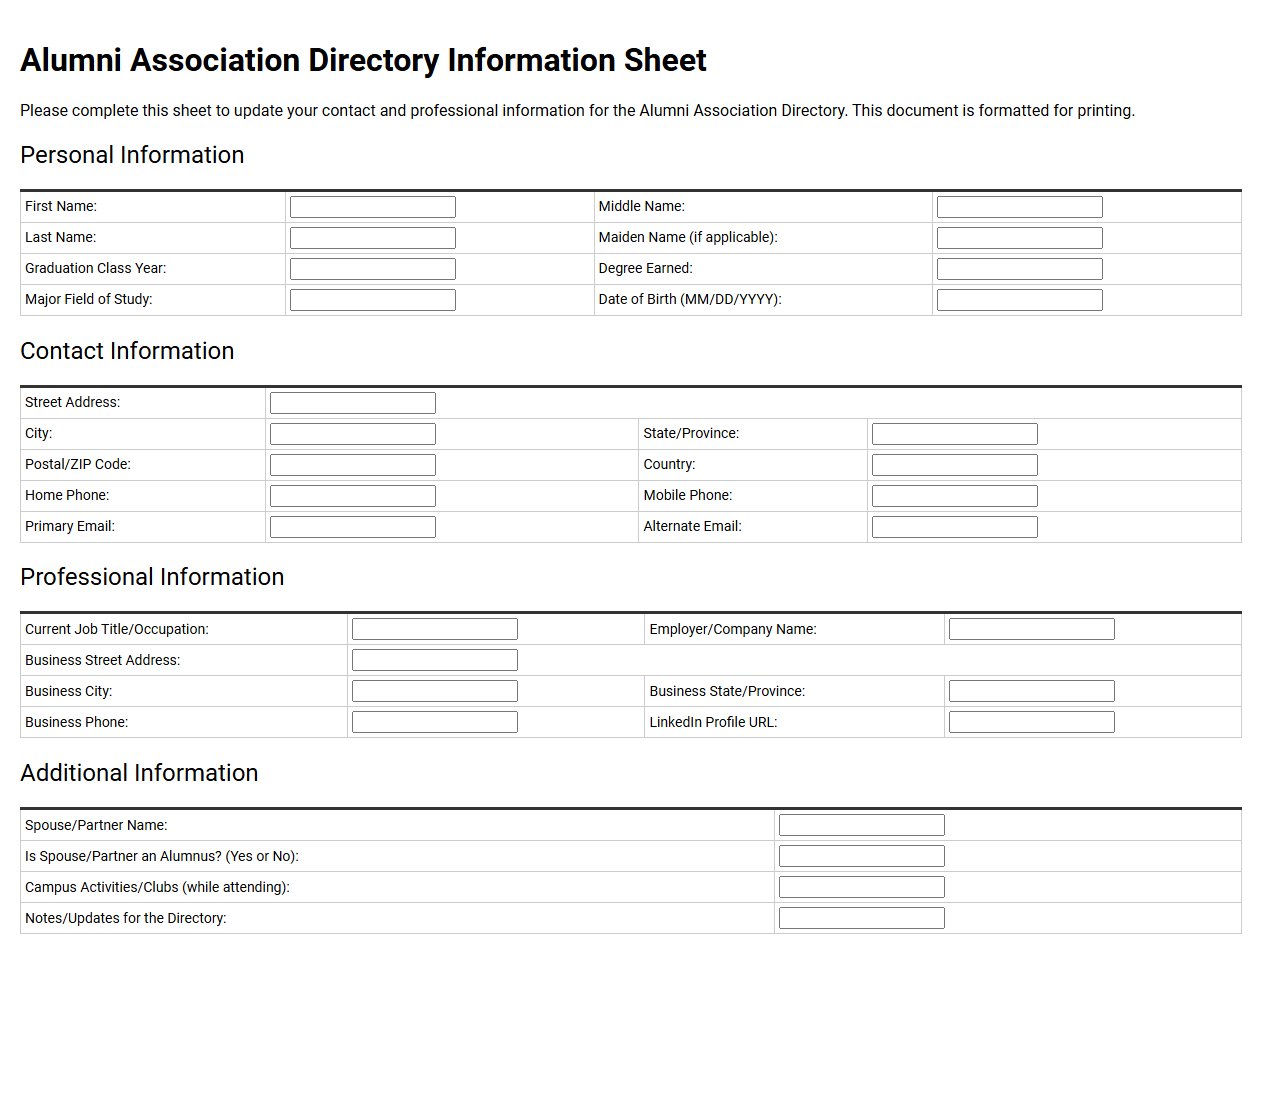Click the LinkedIn Profile URL field

1032,722
